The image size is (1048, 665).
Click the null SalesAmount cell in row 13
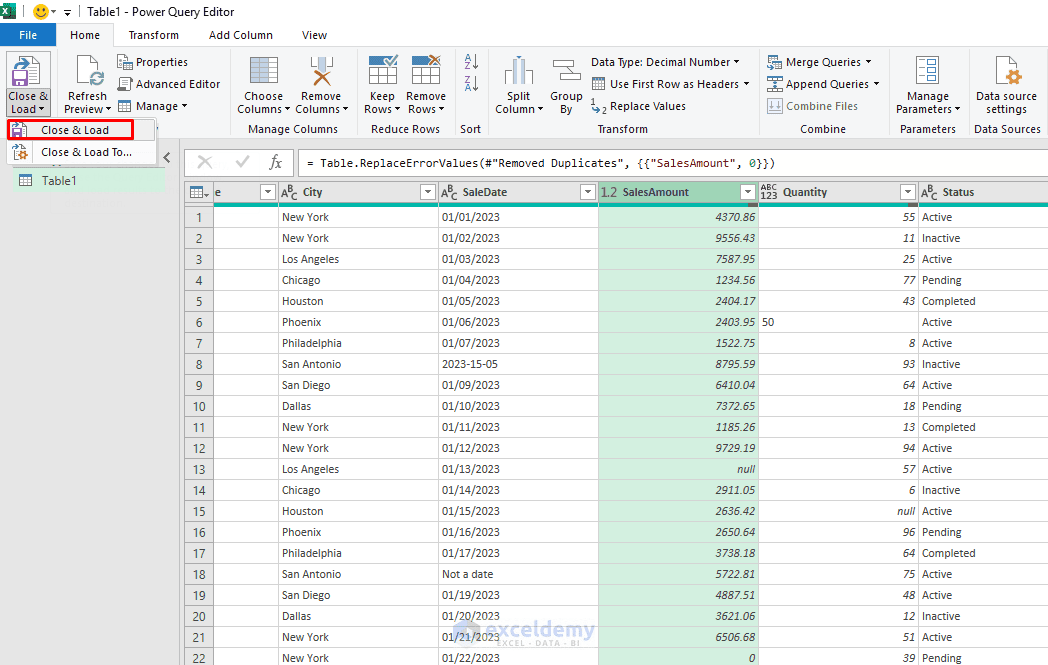click(678, 469)
